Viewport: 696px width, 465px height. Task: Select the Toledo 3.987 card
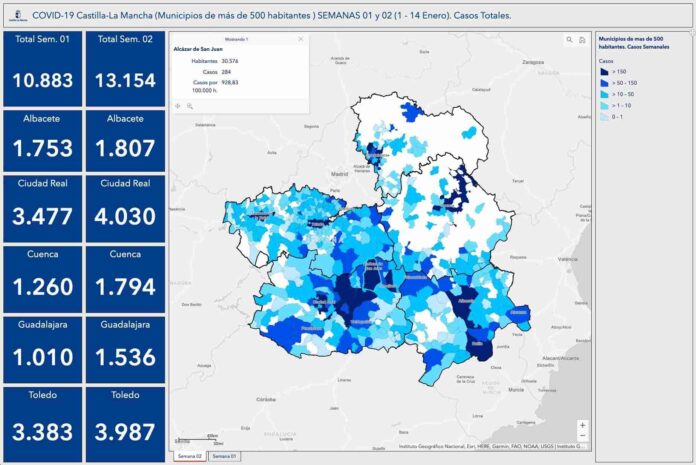[x=125, y=420]
